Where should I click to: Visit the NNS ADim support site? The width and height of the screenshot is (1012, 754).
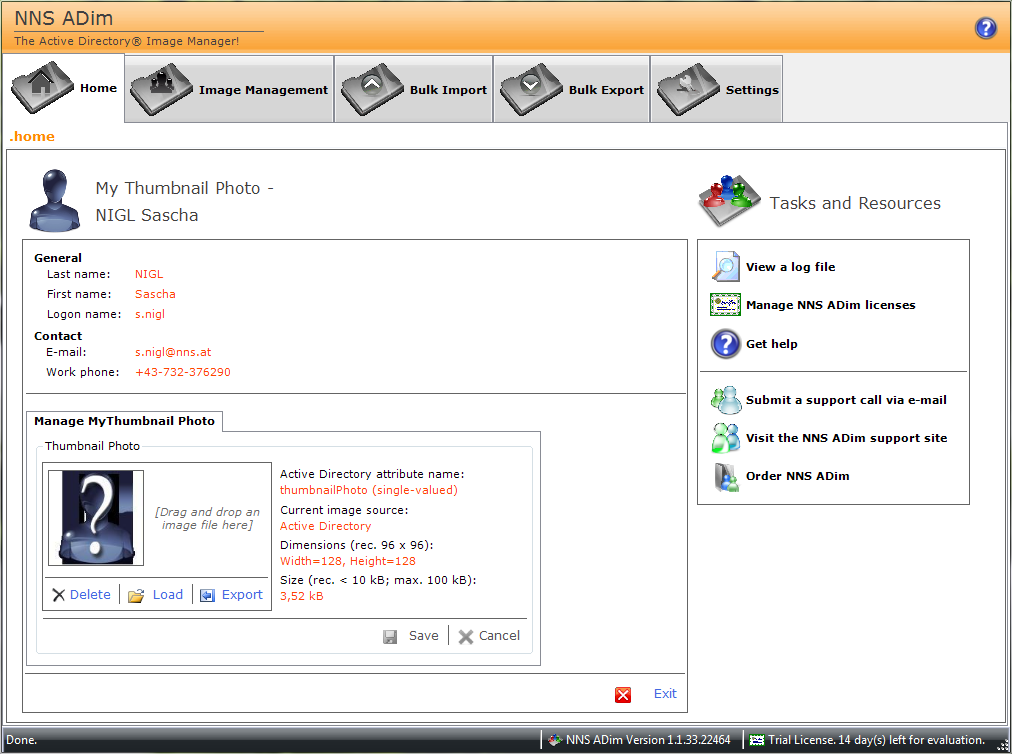tap(847, 438)
